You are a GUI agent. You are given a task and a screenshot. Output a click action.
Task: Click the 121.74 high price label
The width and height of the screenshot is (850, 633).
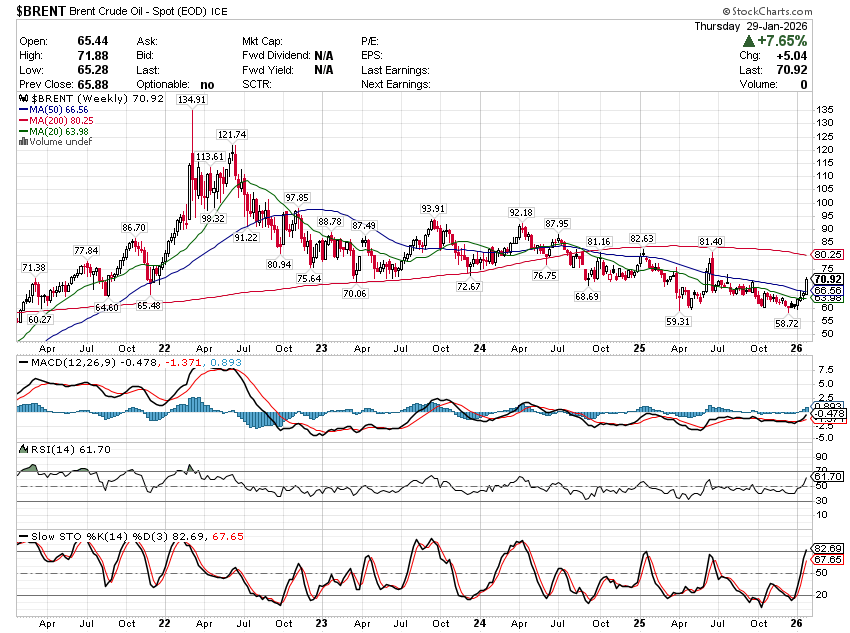(x=232, y=134)
